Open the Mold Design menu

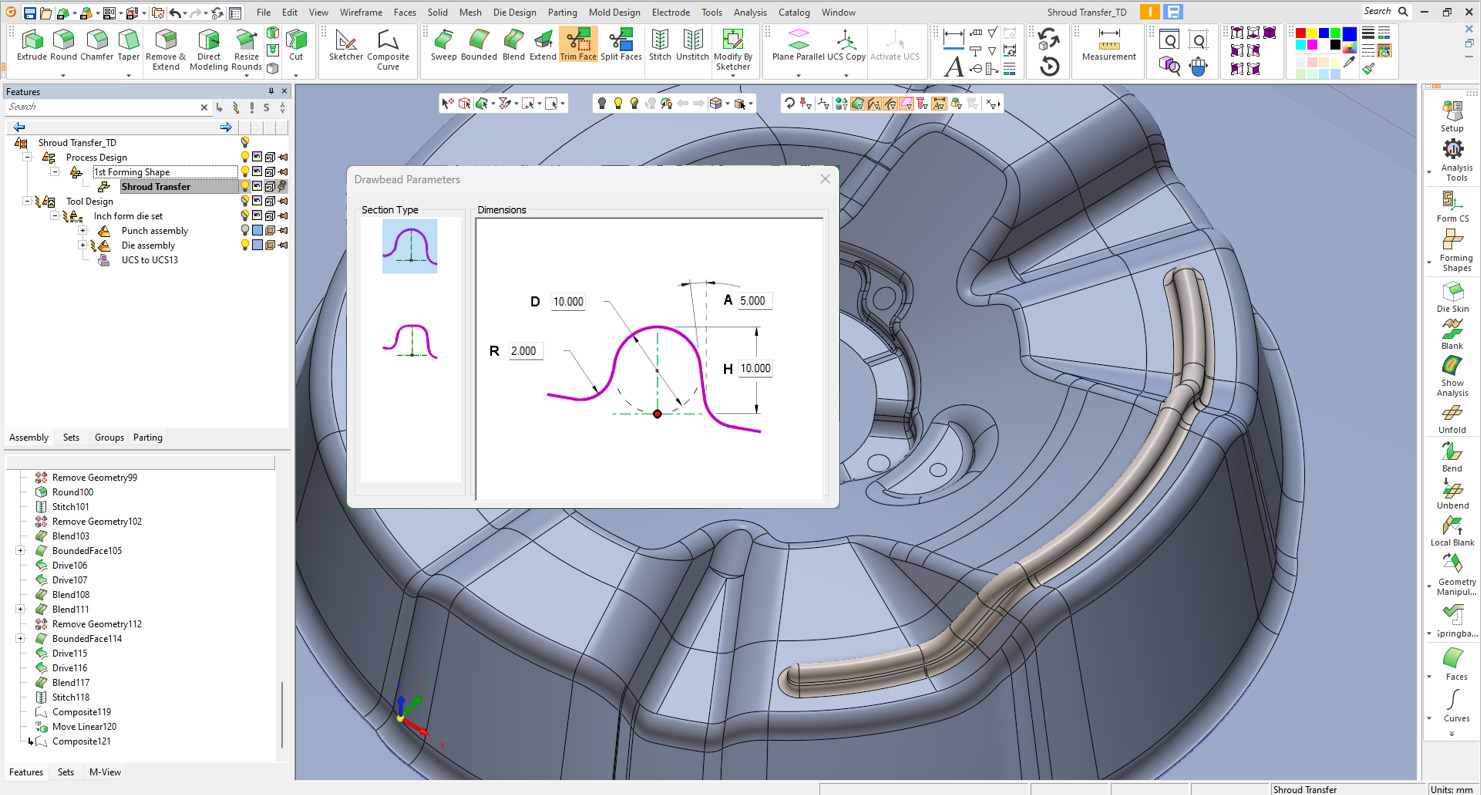click(614, 12)
